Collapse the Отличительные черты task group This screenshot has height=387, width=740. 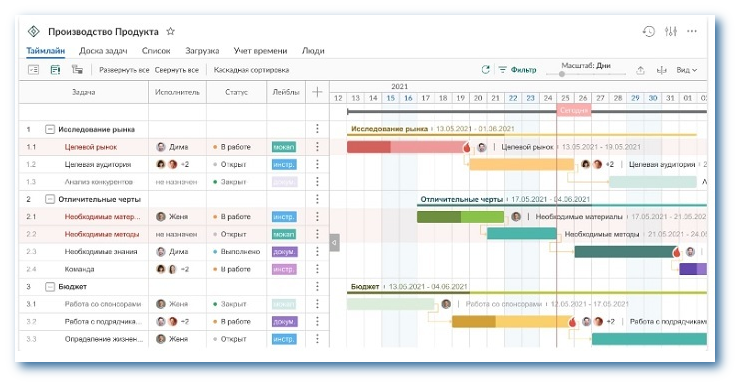50,199
